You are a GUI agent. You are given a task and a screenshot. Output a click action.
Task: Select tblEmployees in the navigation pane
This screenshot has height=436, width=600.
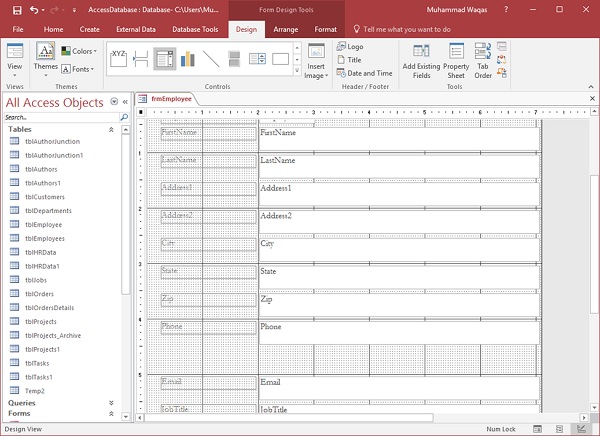[44, 239]
